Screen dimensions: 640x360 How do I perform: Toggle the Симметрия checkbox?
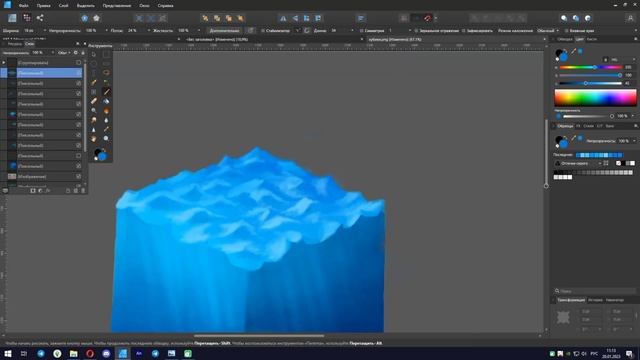pos(362,31)
